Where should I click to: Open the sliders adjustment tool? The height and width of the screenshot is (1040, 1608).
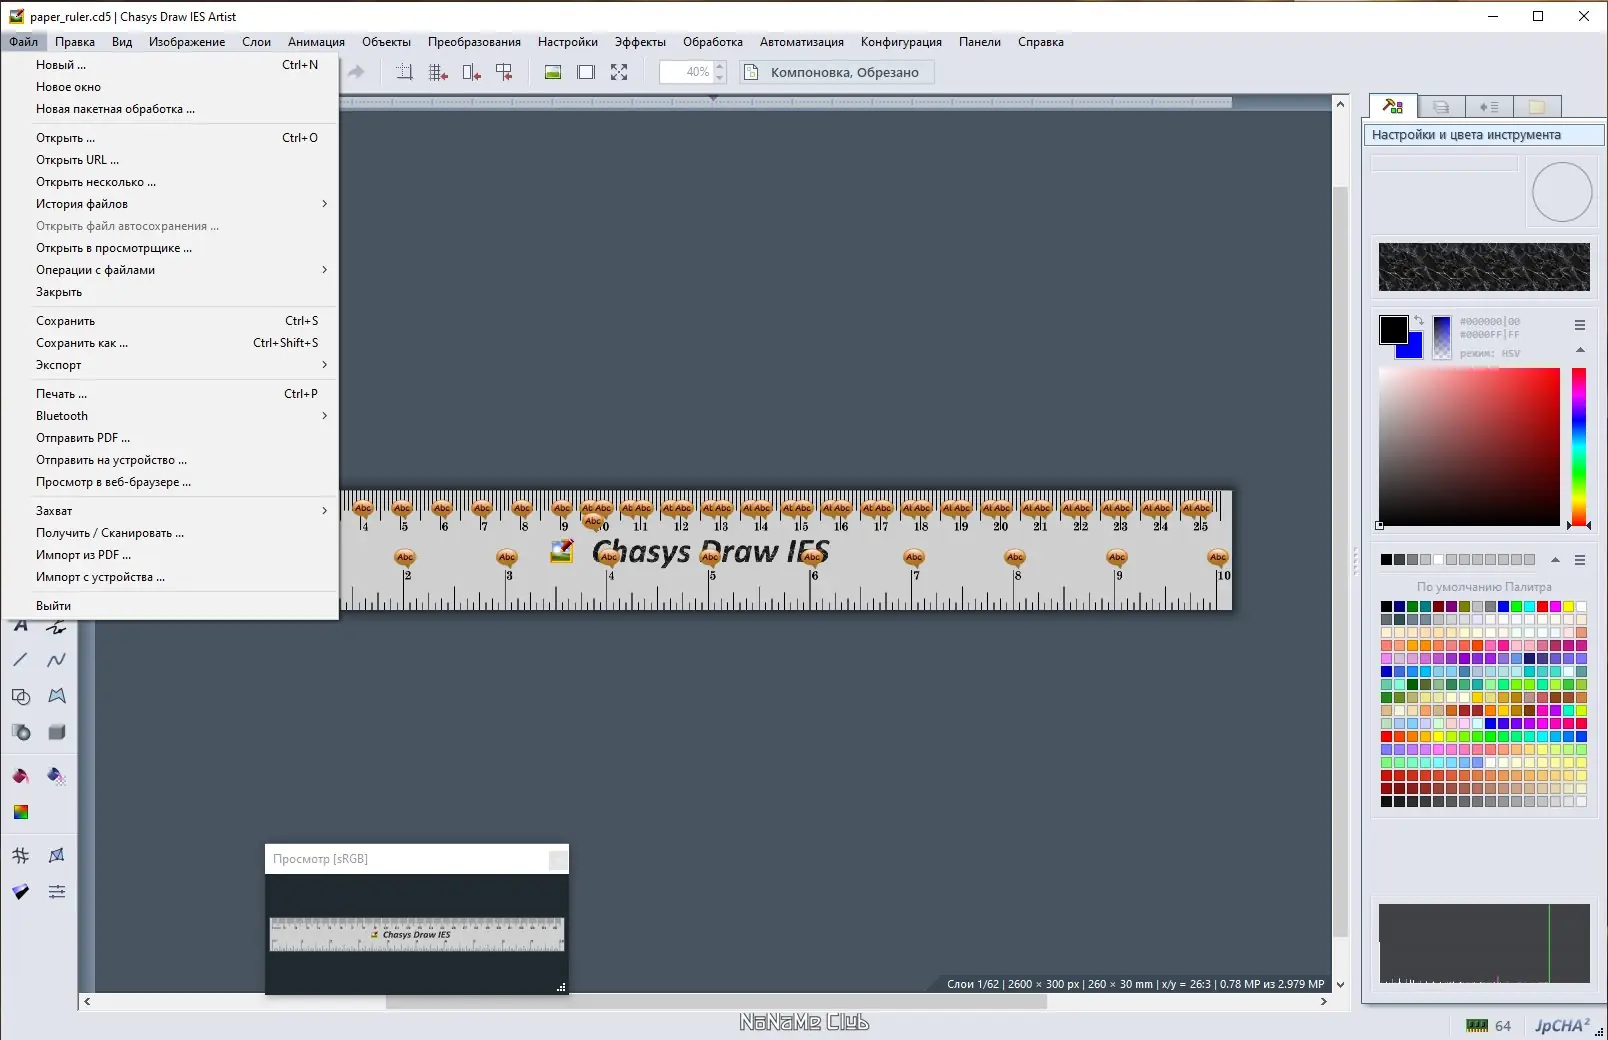tap(56, 891)
